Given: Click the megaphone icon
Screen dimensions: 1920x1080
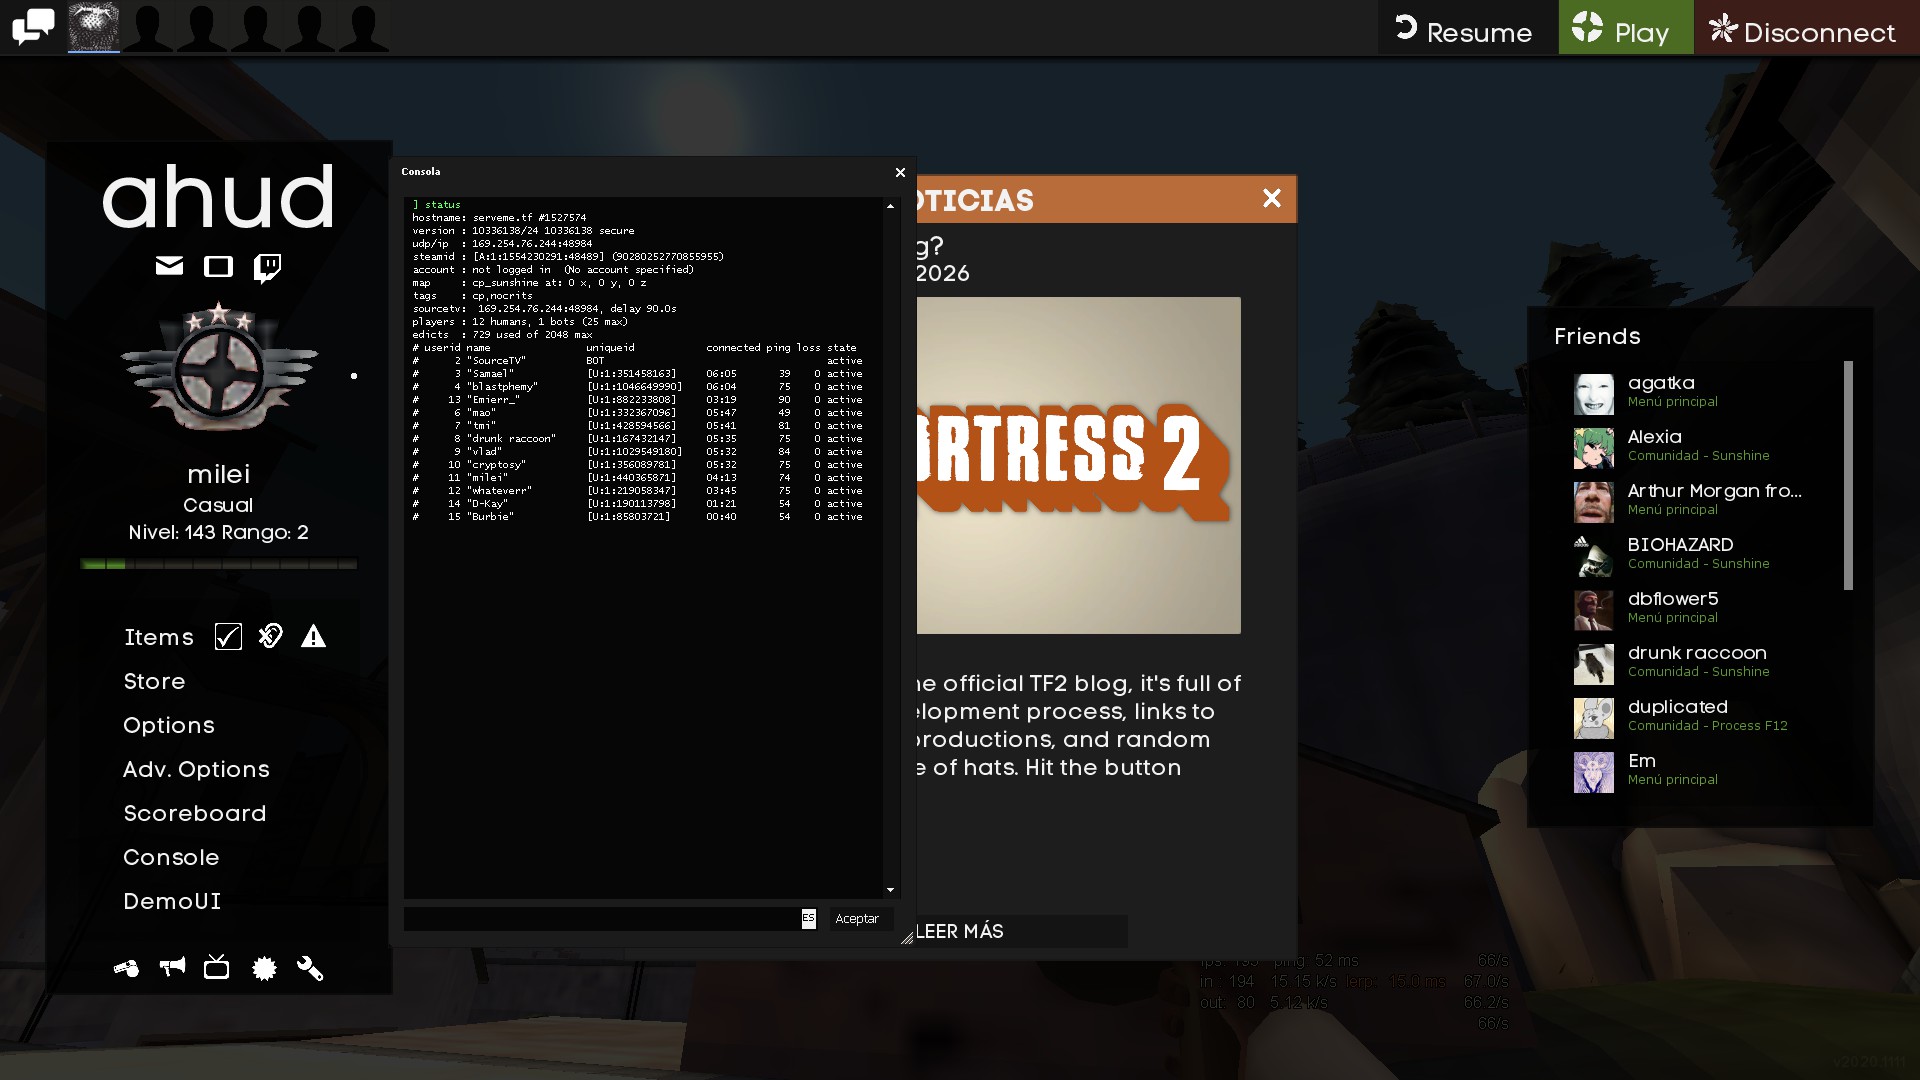Looking at the screenshot, I should 172,967.
